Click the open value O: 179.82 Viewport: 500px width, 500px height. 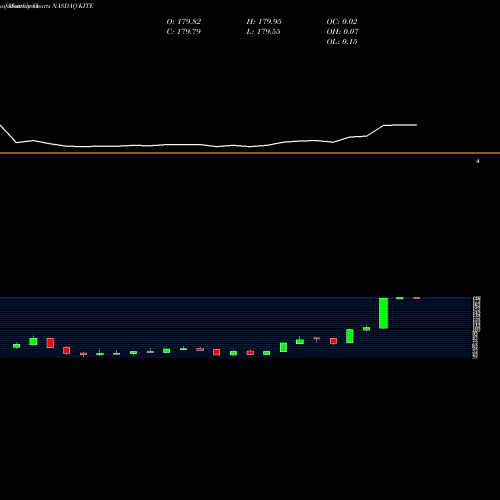[x=184, y=22]
